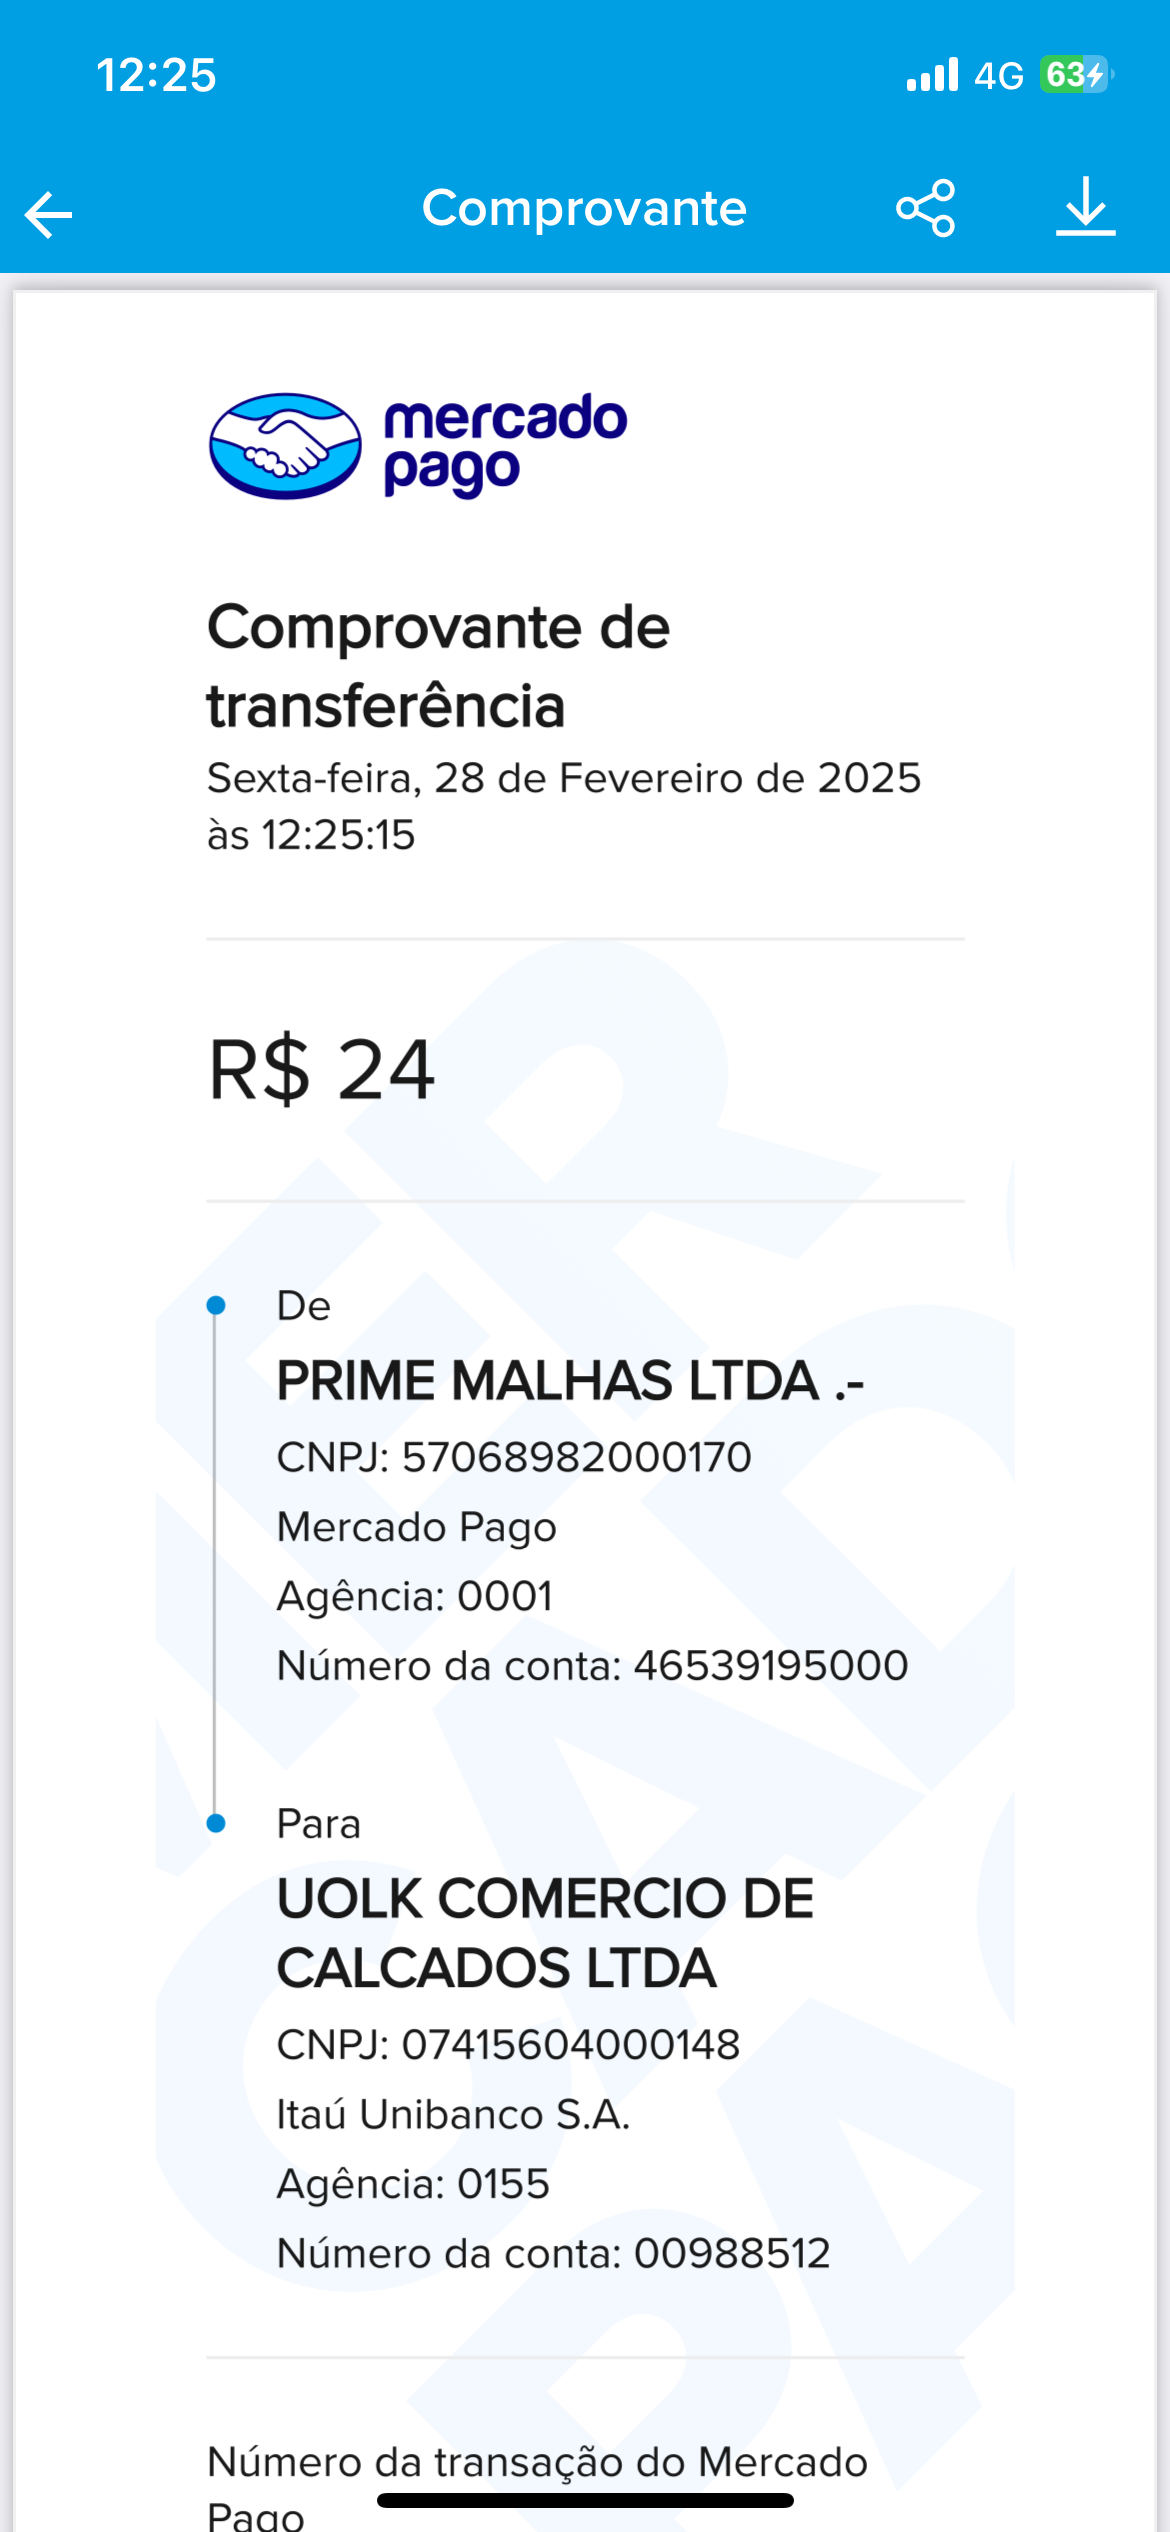Viewport: 1170px width, 2532px height.
Task: Tap the blue dot beside De
Action: pos(216,1305)
